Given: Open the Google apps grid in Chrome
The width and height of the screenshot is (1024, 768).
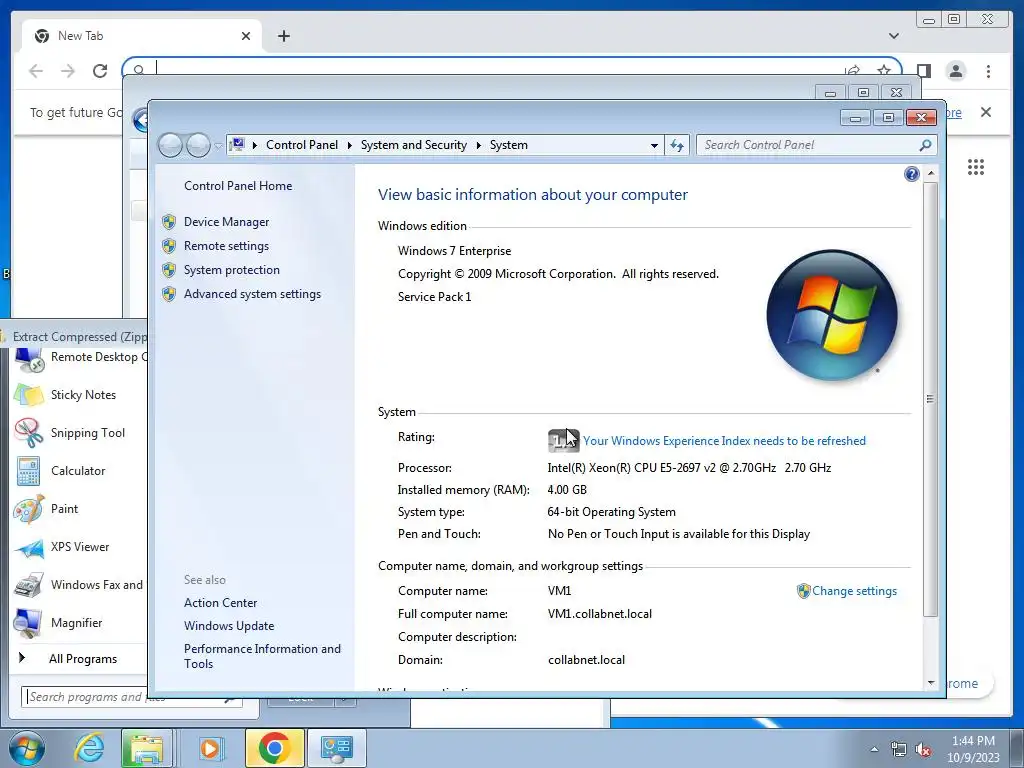Looking at the screenshot, I should tap(976, 167).
